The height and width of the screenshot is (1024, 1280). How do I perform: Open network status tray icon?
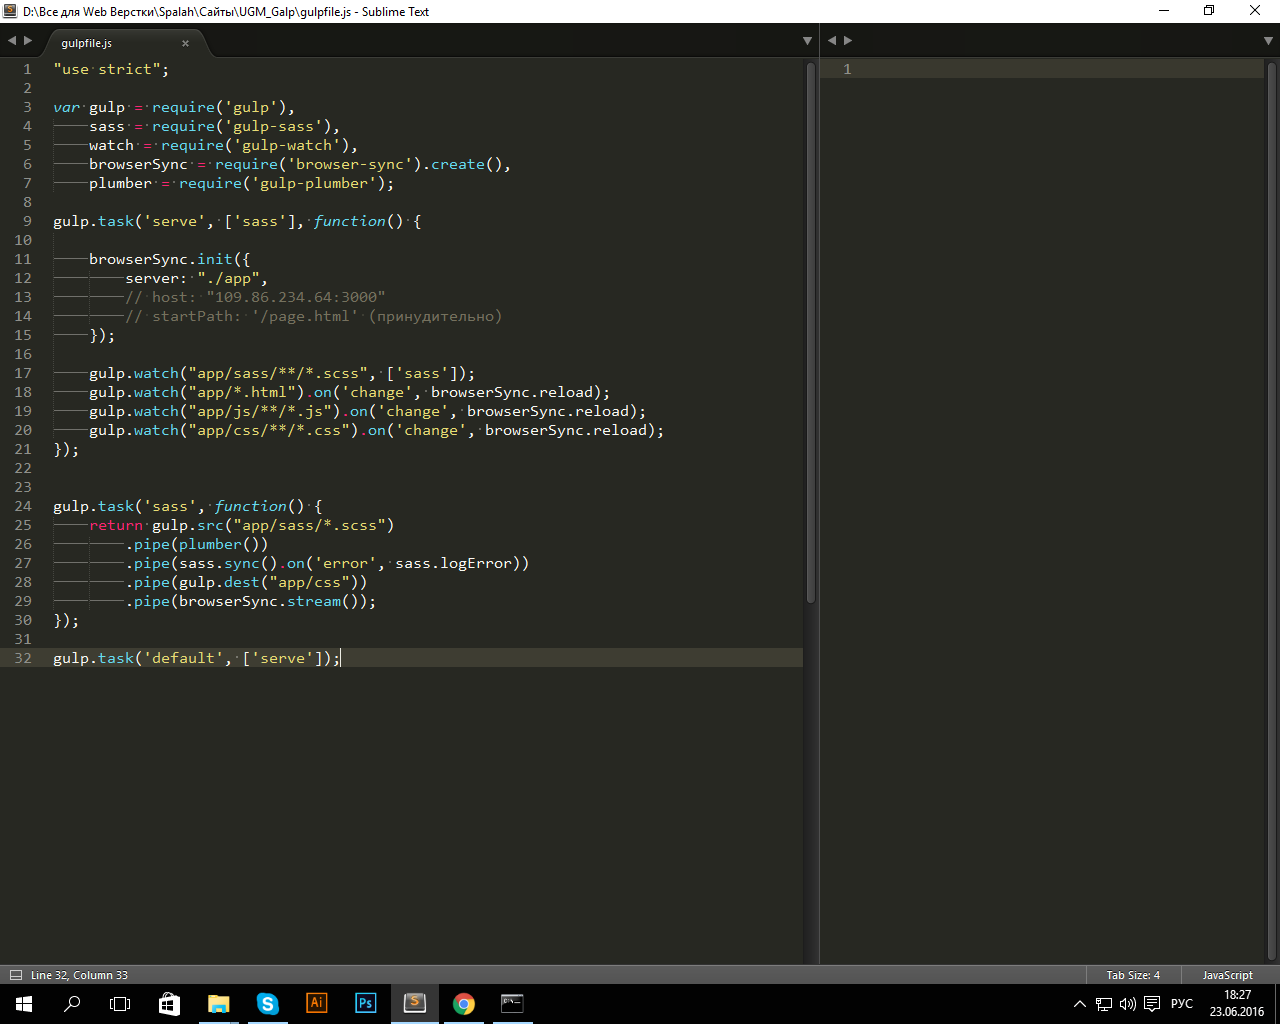1103,1004
